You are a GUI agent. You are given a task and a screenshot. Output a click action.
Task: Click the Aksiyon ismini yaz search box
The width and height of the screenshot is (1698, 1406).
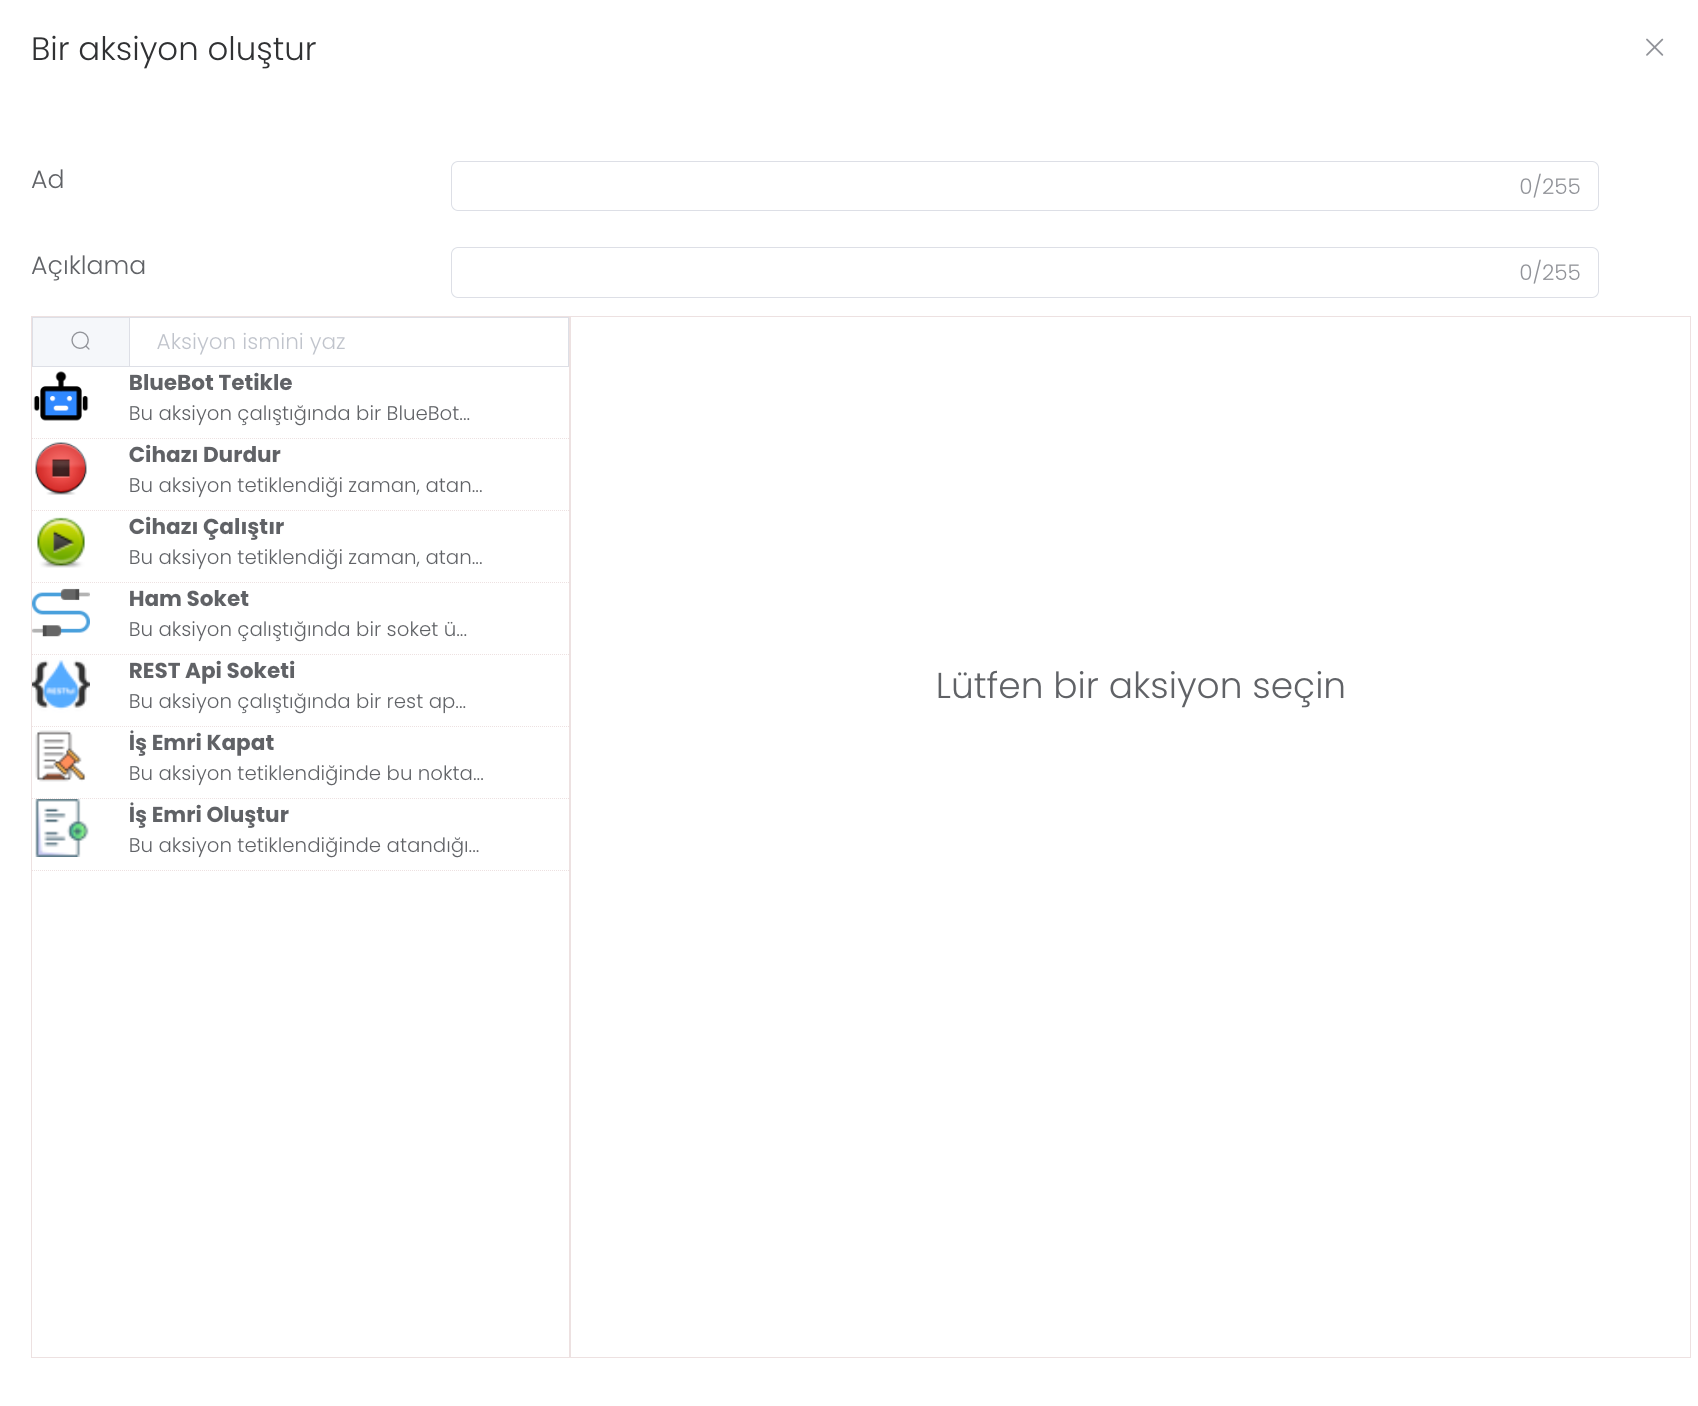coord(348,342)
